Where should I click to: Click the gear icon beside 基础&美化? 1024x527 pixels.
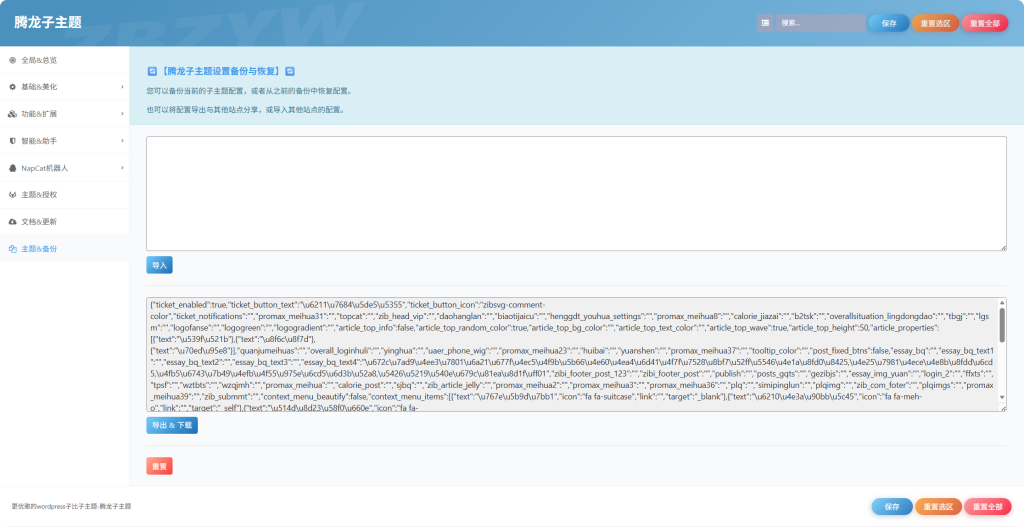click(13, 87)
